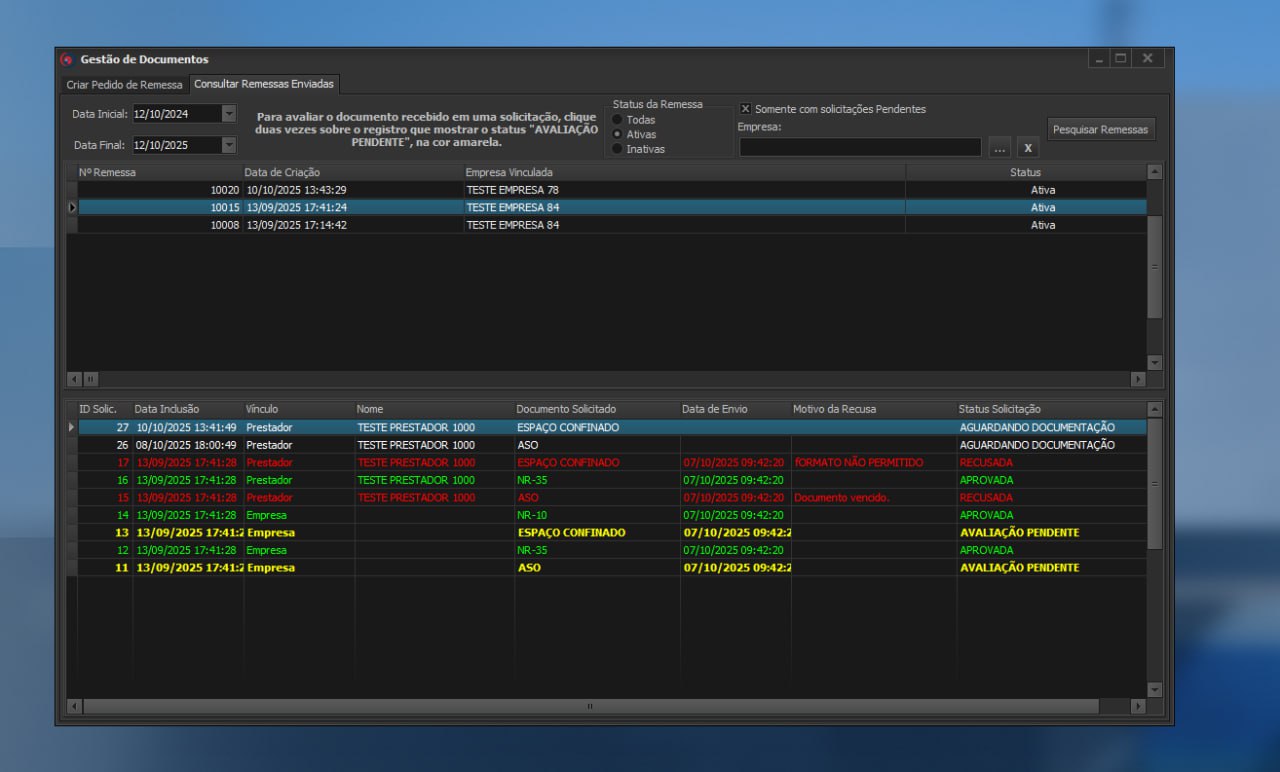Open the Data Inicial date dropdown
Viewport: 1280px width, 772px height.
(x=229, y=114)
